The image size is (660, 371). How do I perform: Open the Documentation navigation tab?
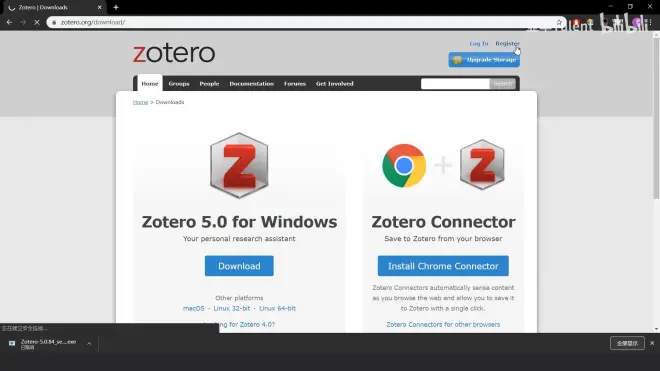[x=251, y=83]
